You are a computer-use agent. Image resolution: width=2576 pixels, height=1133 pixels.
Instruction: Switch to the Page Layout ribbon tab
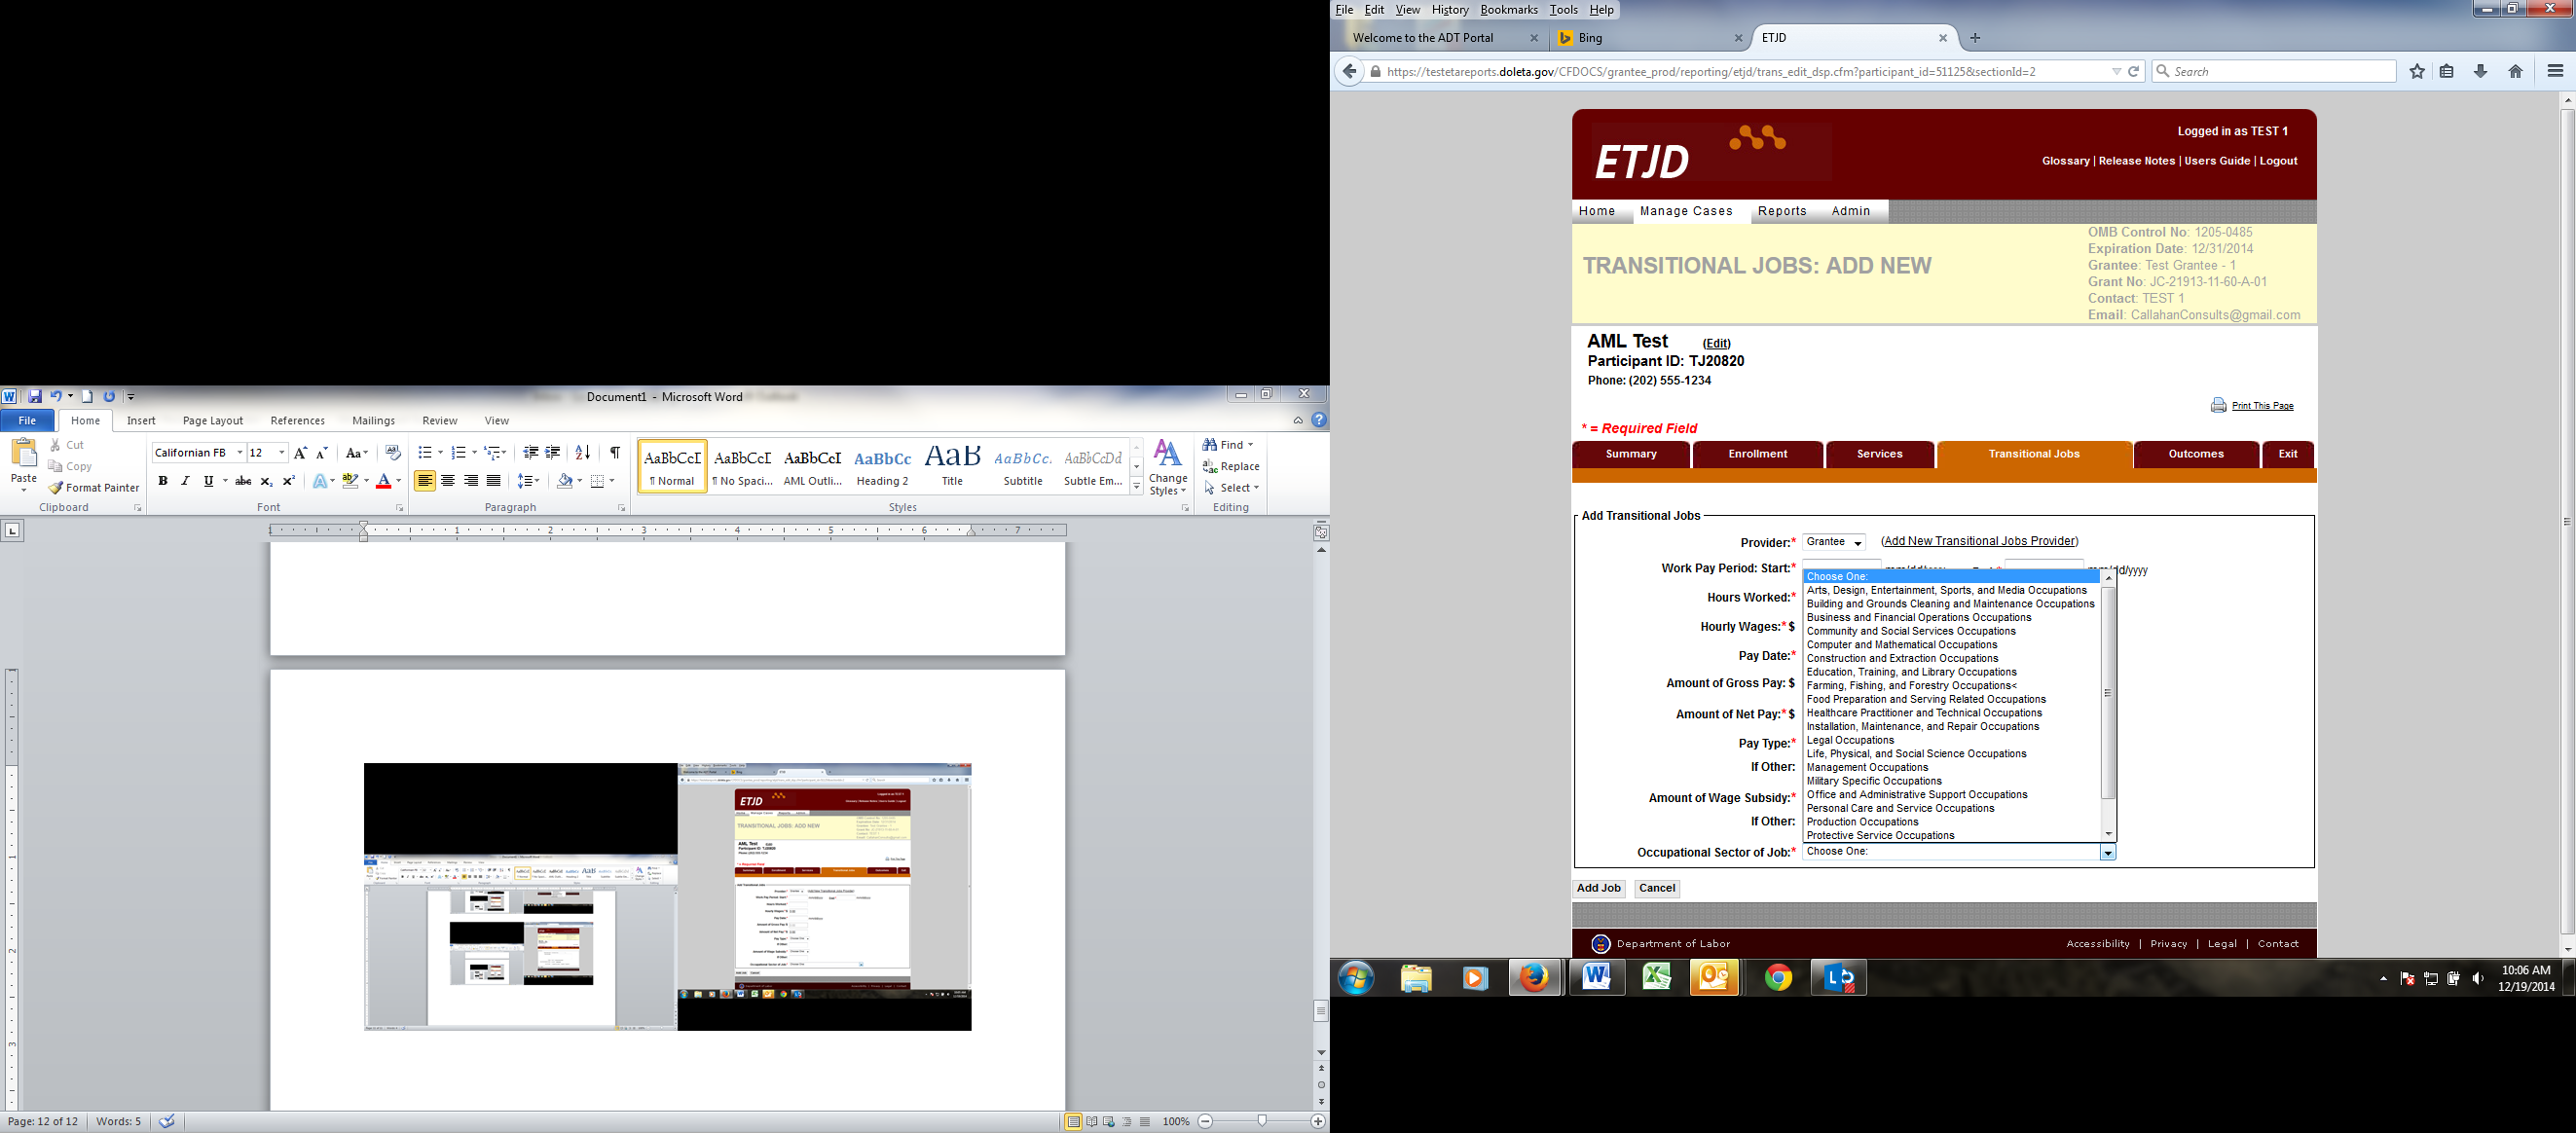pyautogui.click(x=213, y=421)
